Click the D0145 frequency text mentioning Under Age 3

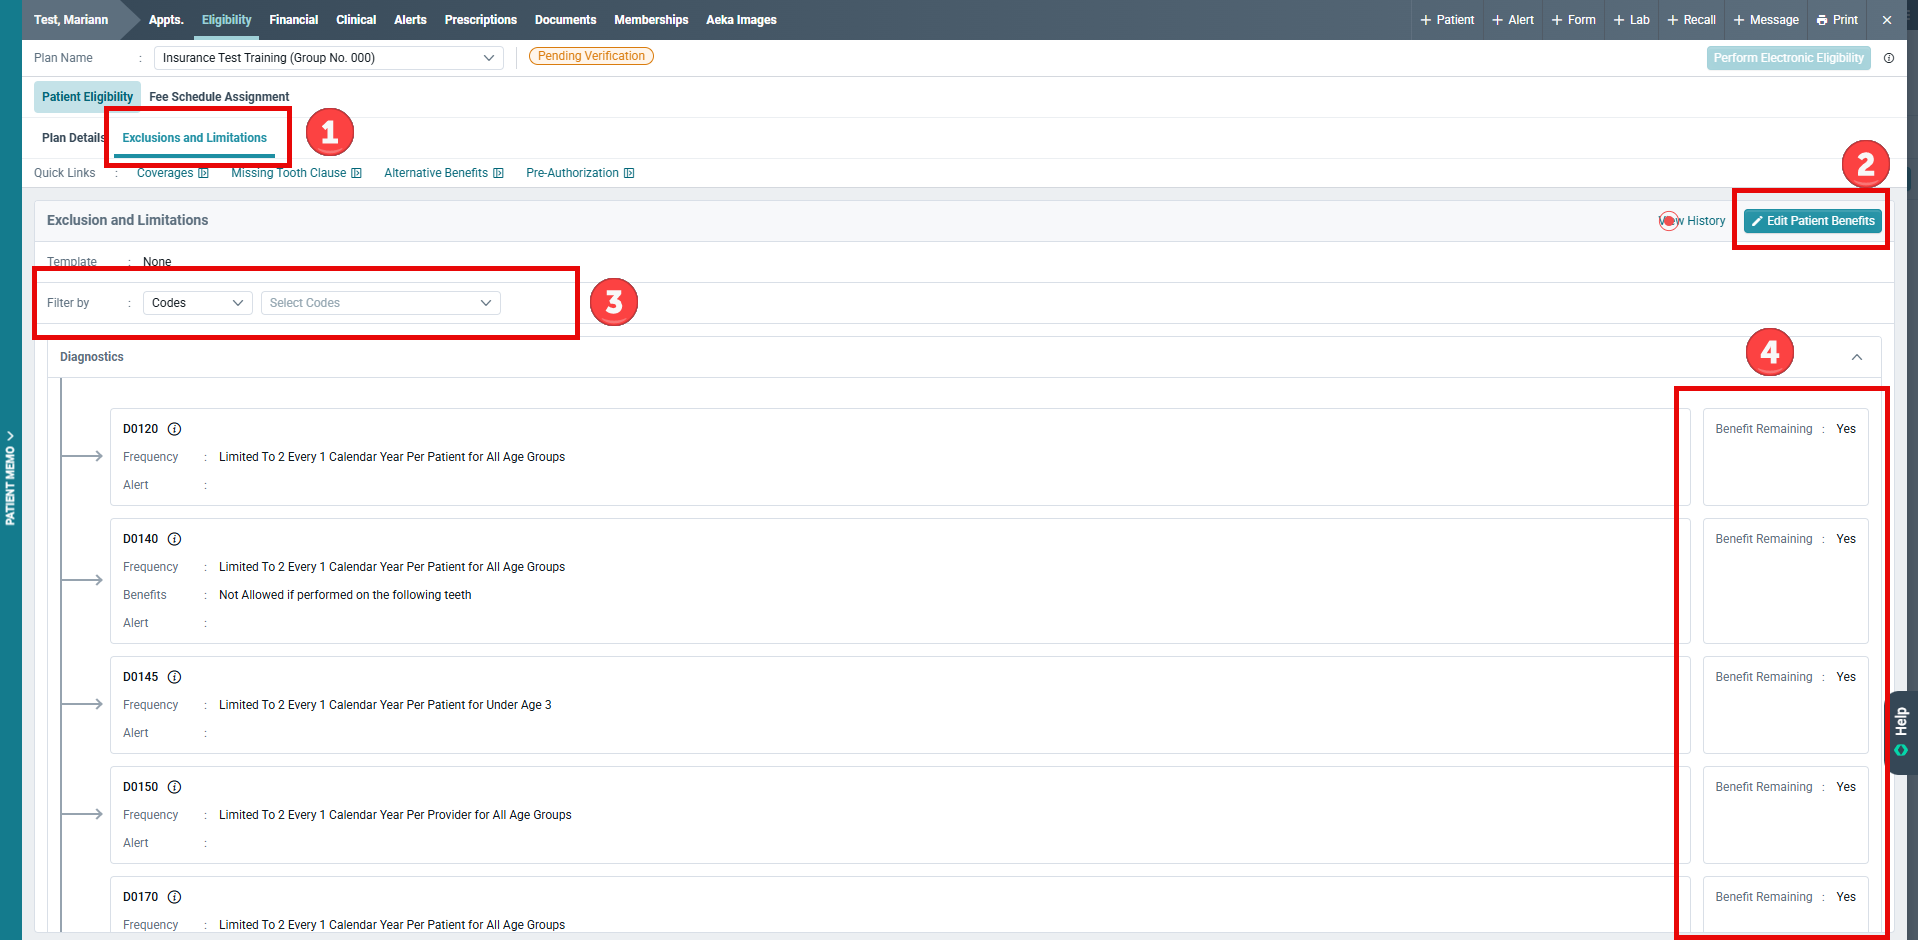click(385, 705)
